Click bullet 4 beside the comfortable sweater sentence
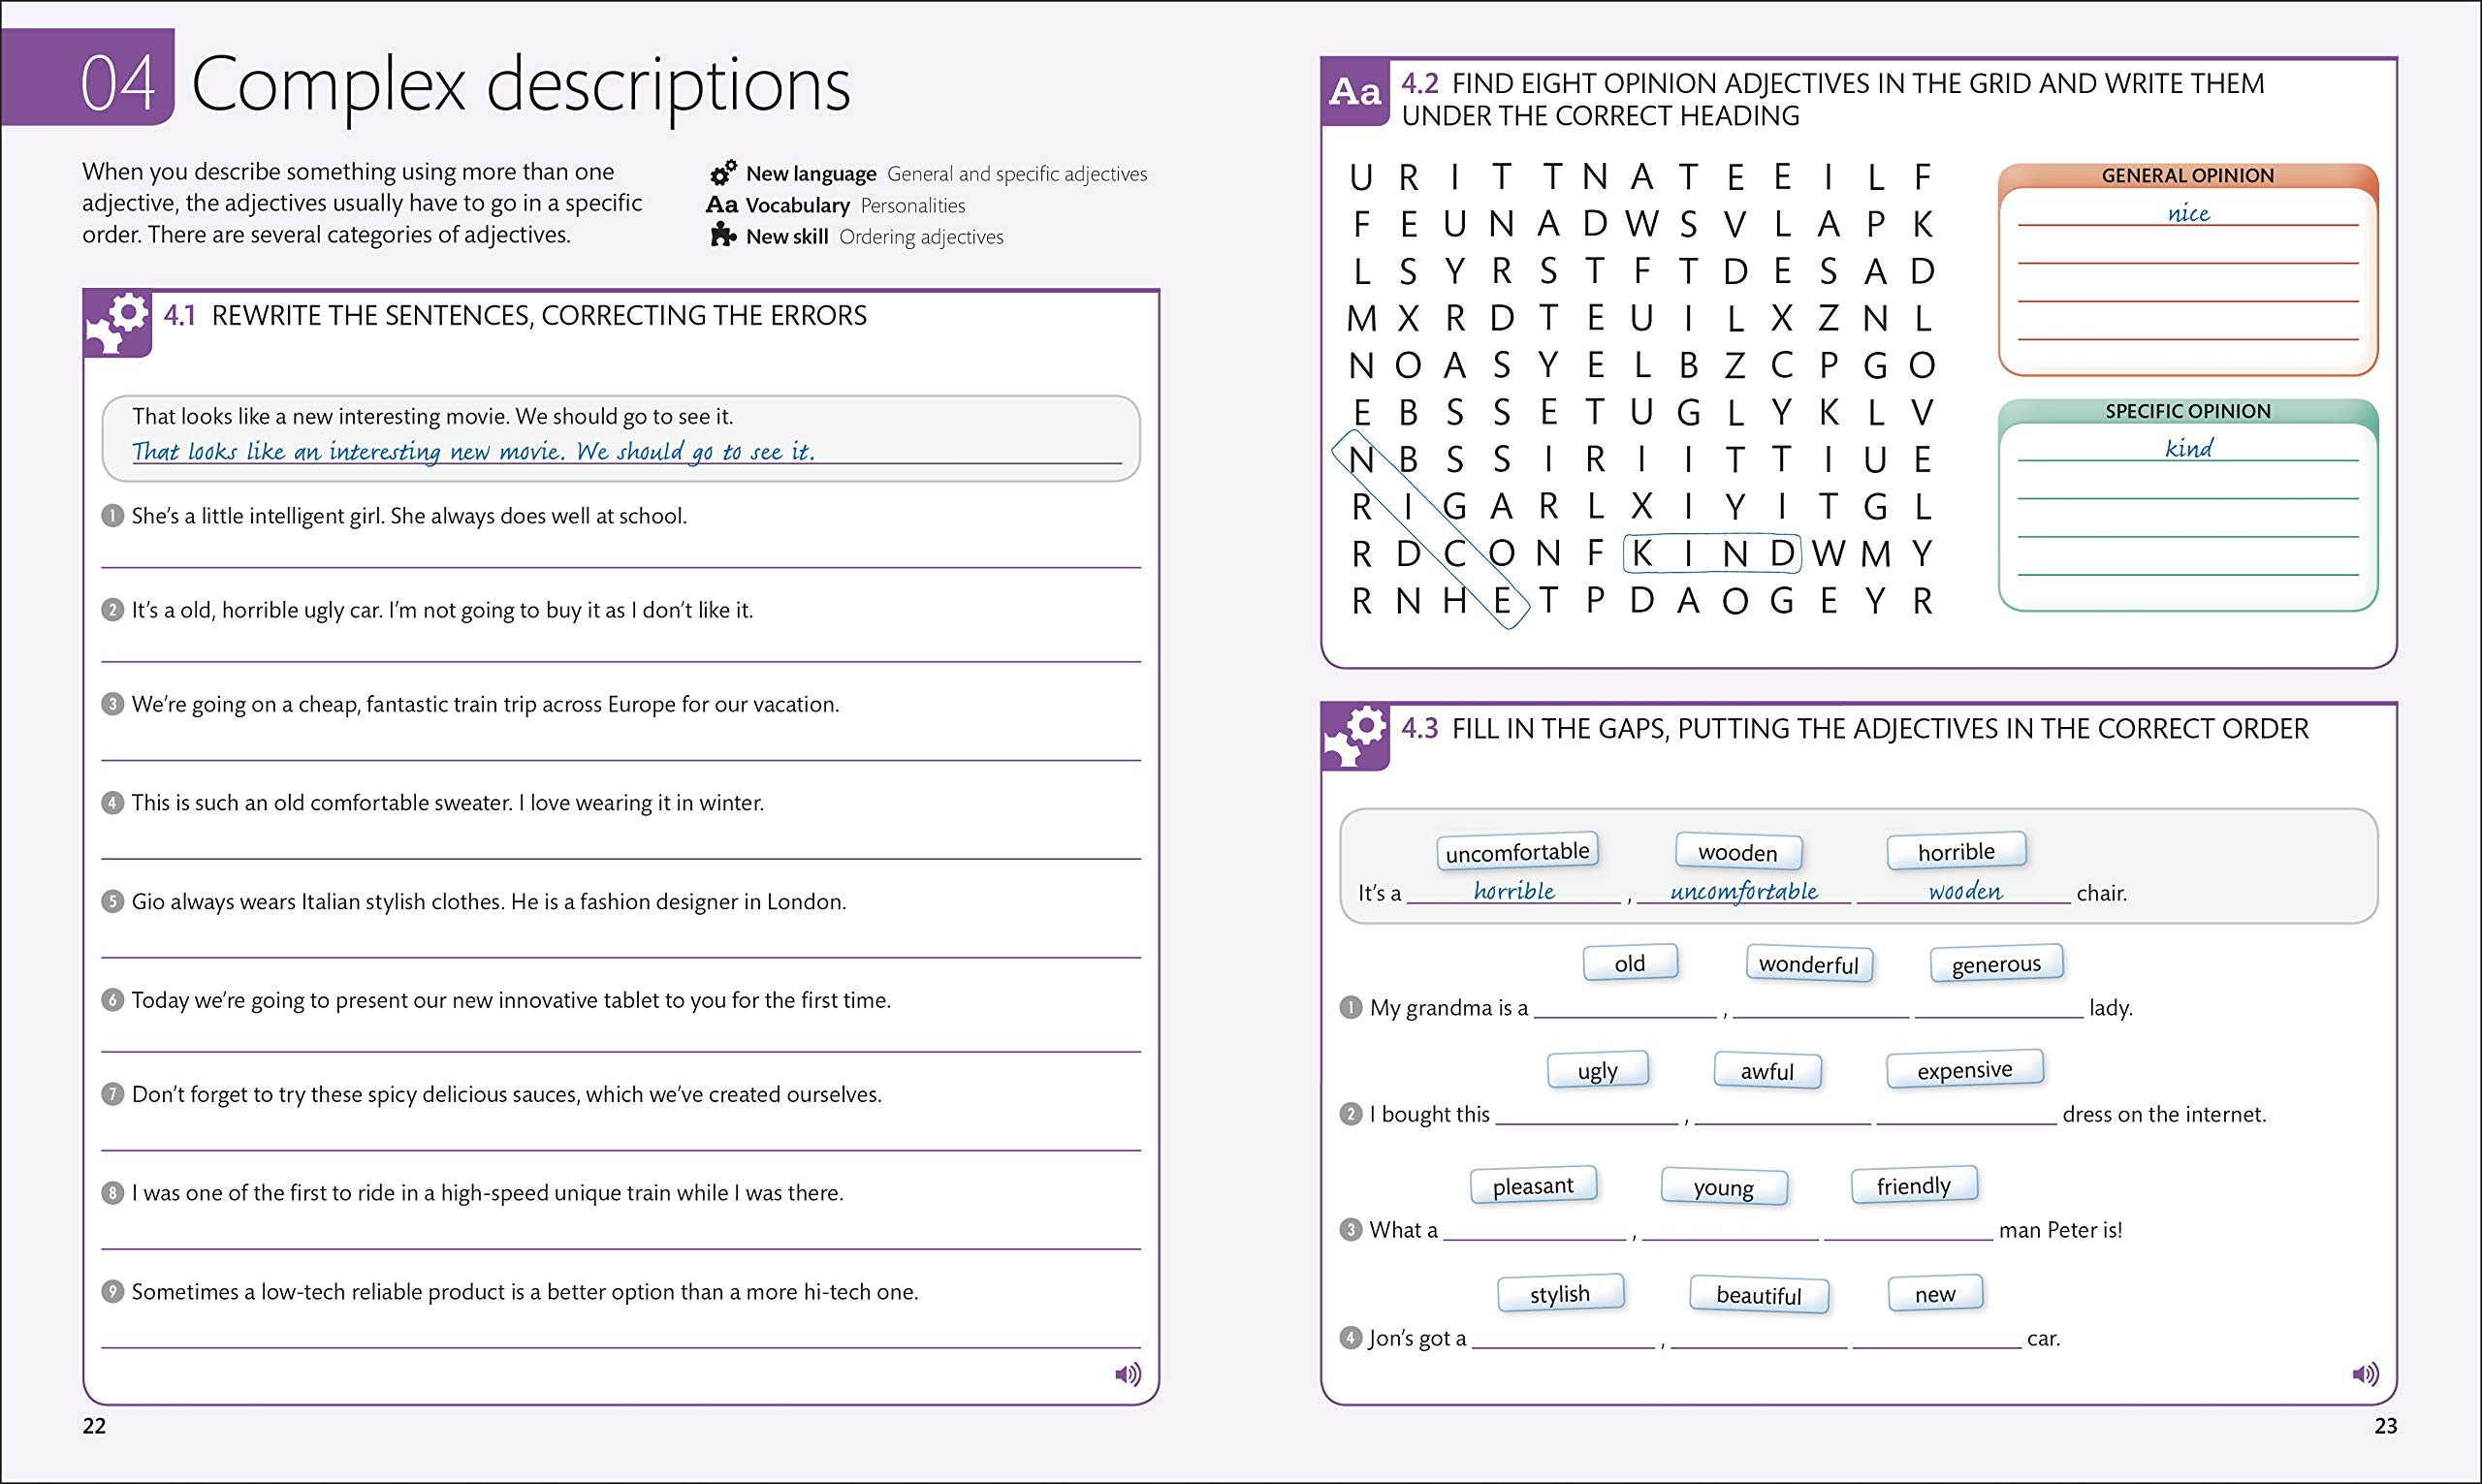The height and width of the screenshot is (1484, 2482). tap(113, 803)
